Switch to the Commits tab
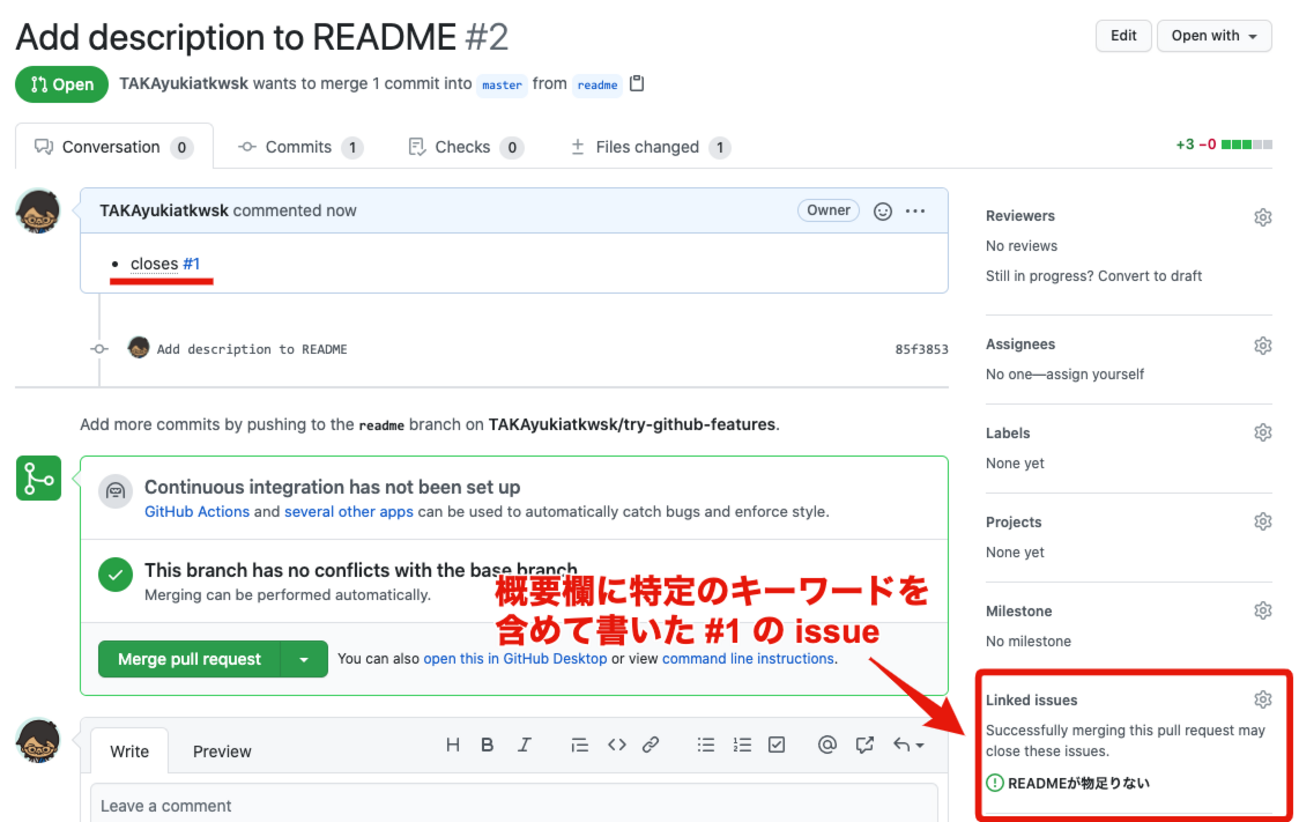 300,147
